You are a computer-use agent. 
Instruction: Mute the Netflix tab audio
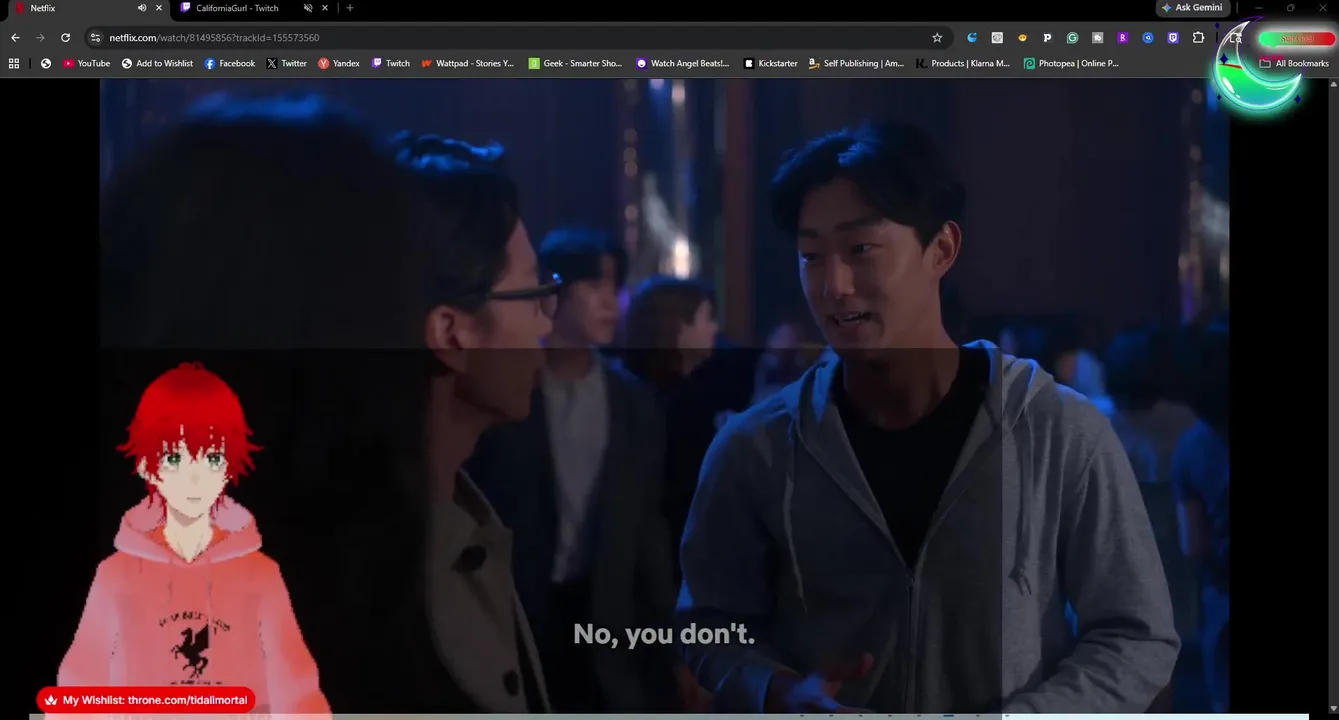coord(141,8)
